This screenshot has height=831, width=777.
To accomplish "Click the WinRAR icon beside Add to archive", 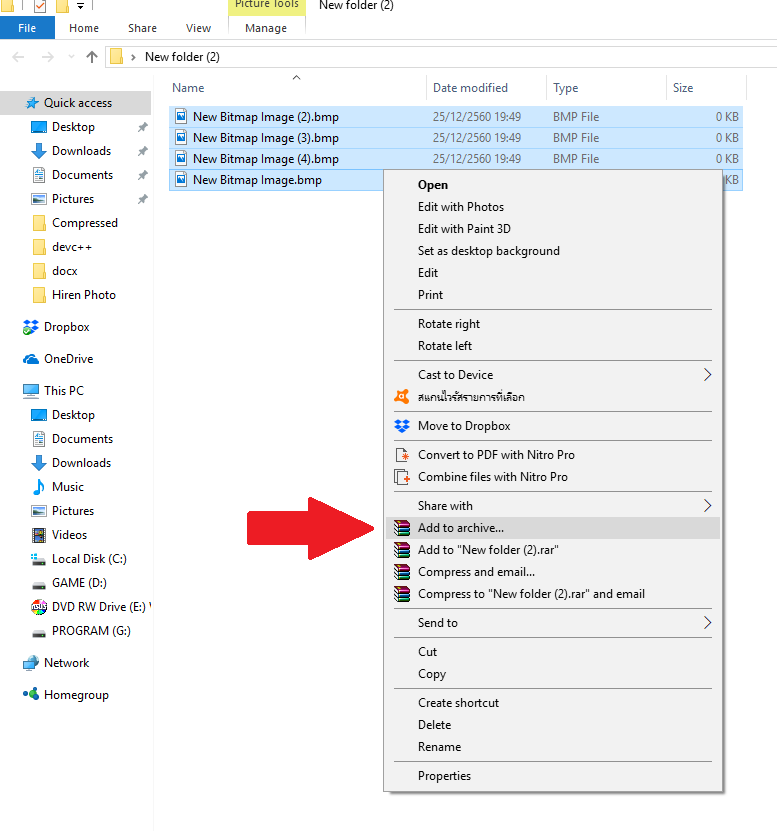I will click(x=402, y=528).
